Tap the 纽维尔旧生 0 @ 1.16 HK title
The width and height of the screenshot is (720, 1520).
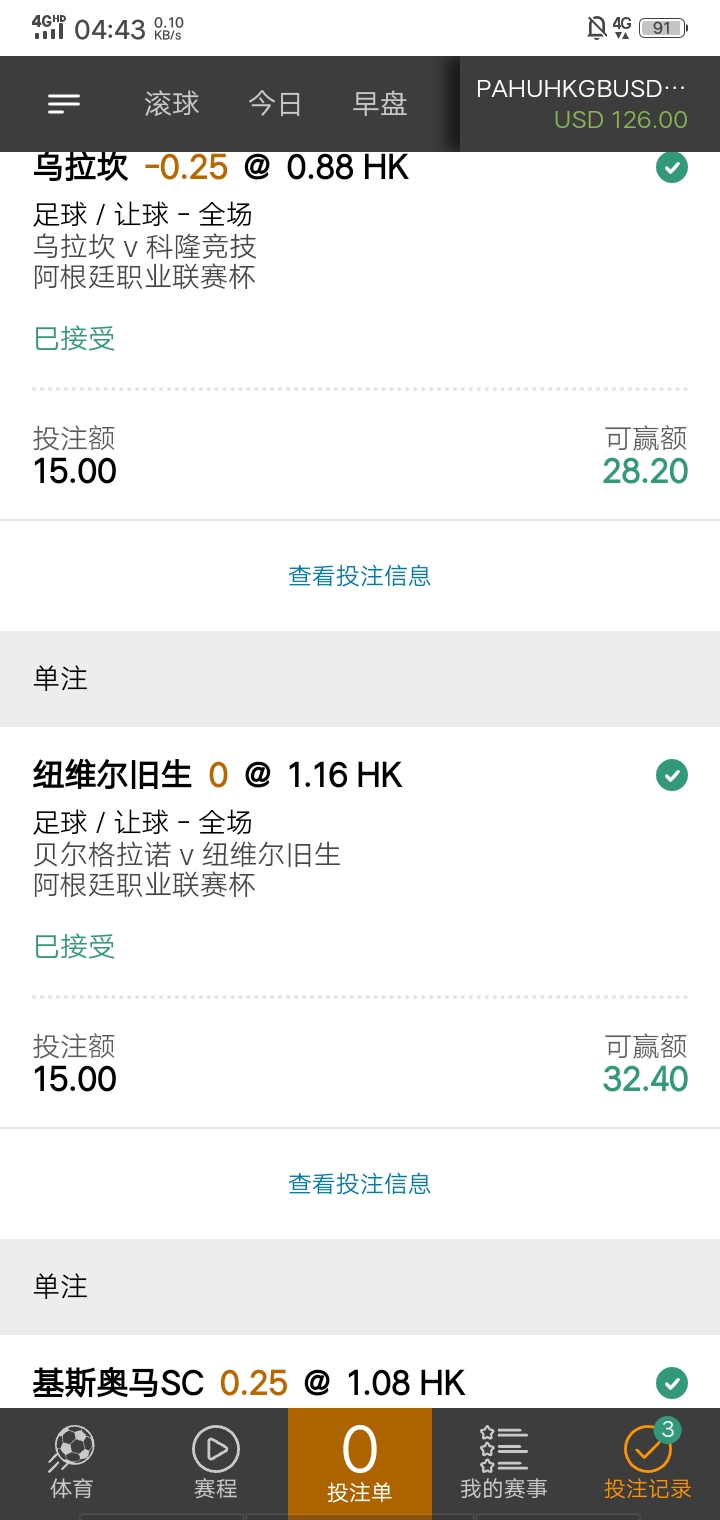click(x=218, y=775)
